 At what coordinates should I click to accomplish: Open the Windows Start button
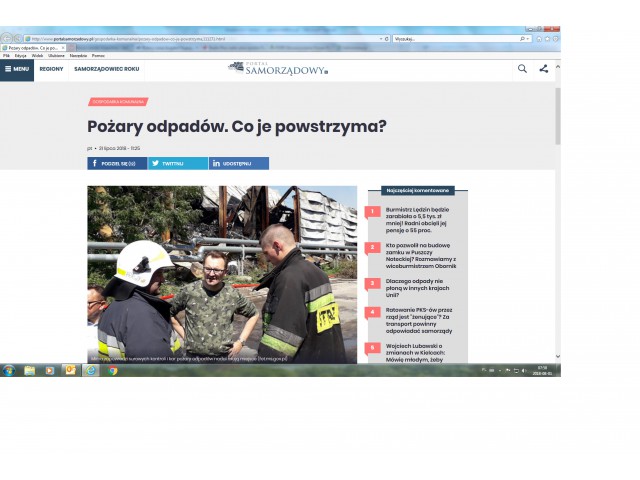(x=9, y=370)
